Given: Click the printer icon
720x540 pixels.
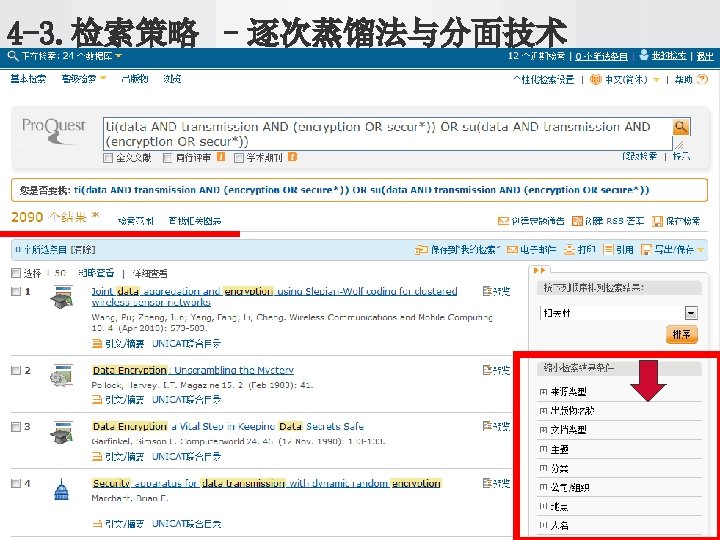Looking at the screenshot, I should [569, 249].
